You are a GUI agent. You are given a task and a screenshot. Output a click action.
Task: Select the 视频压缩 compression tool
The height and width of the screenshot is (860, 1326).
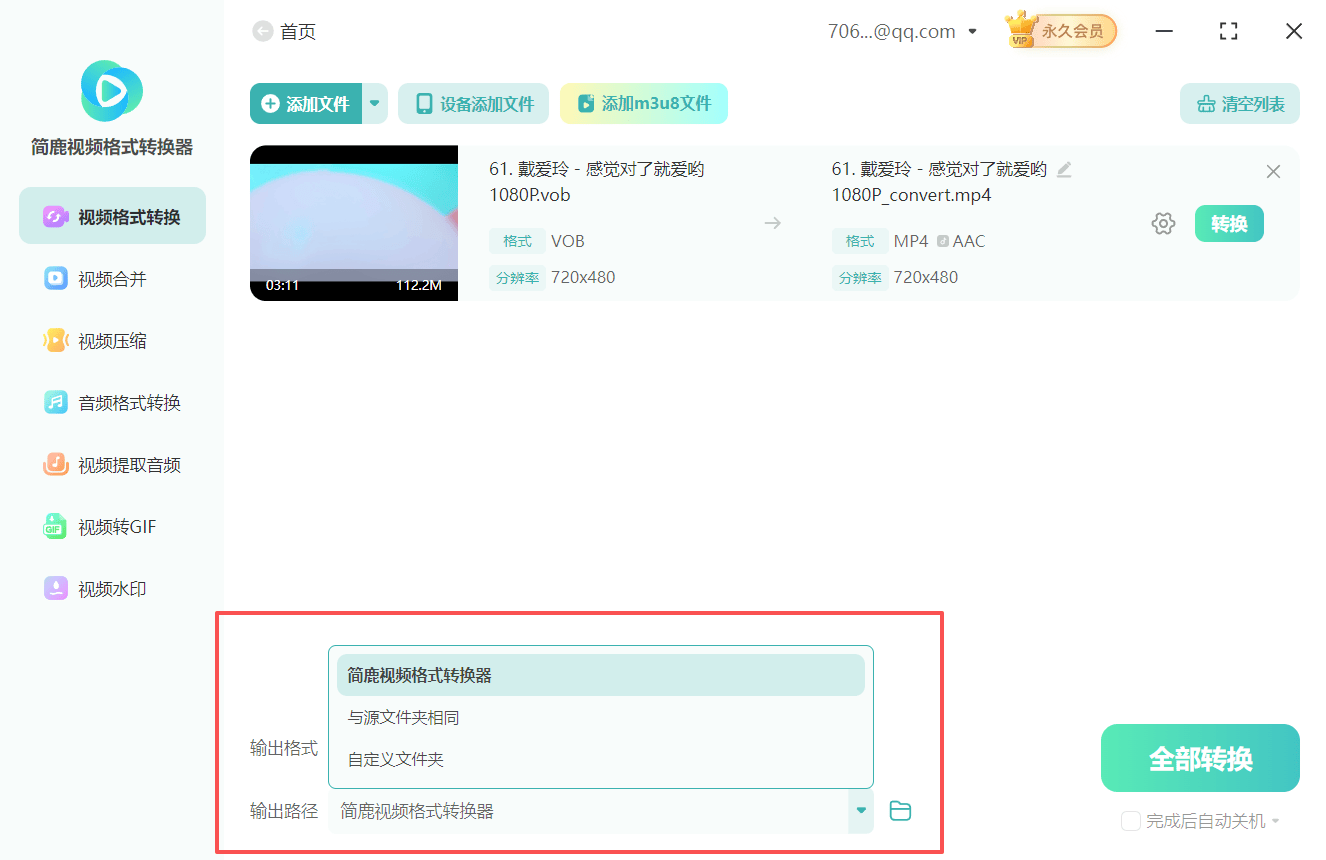click(x=112, y=340)
